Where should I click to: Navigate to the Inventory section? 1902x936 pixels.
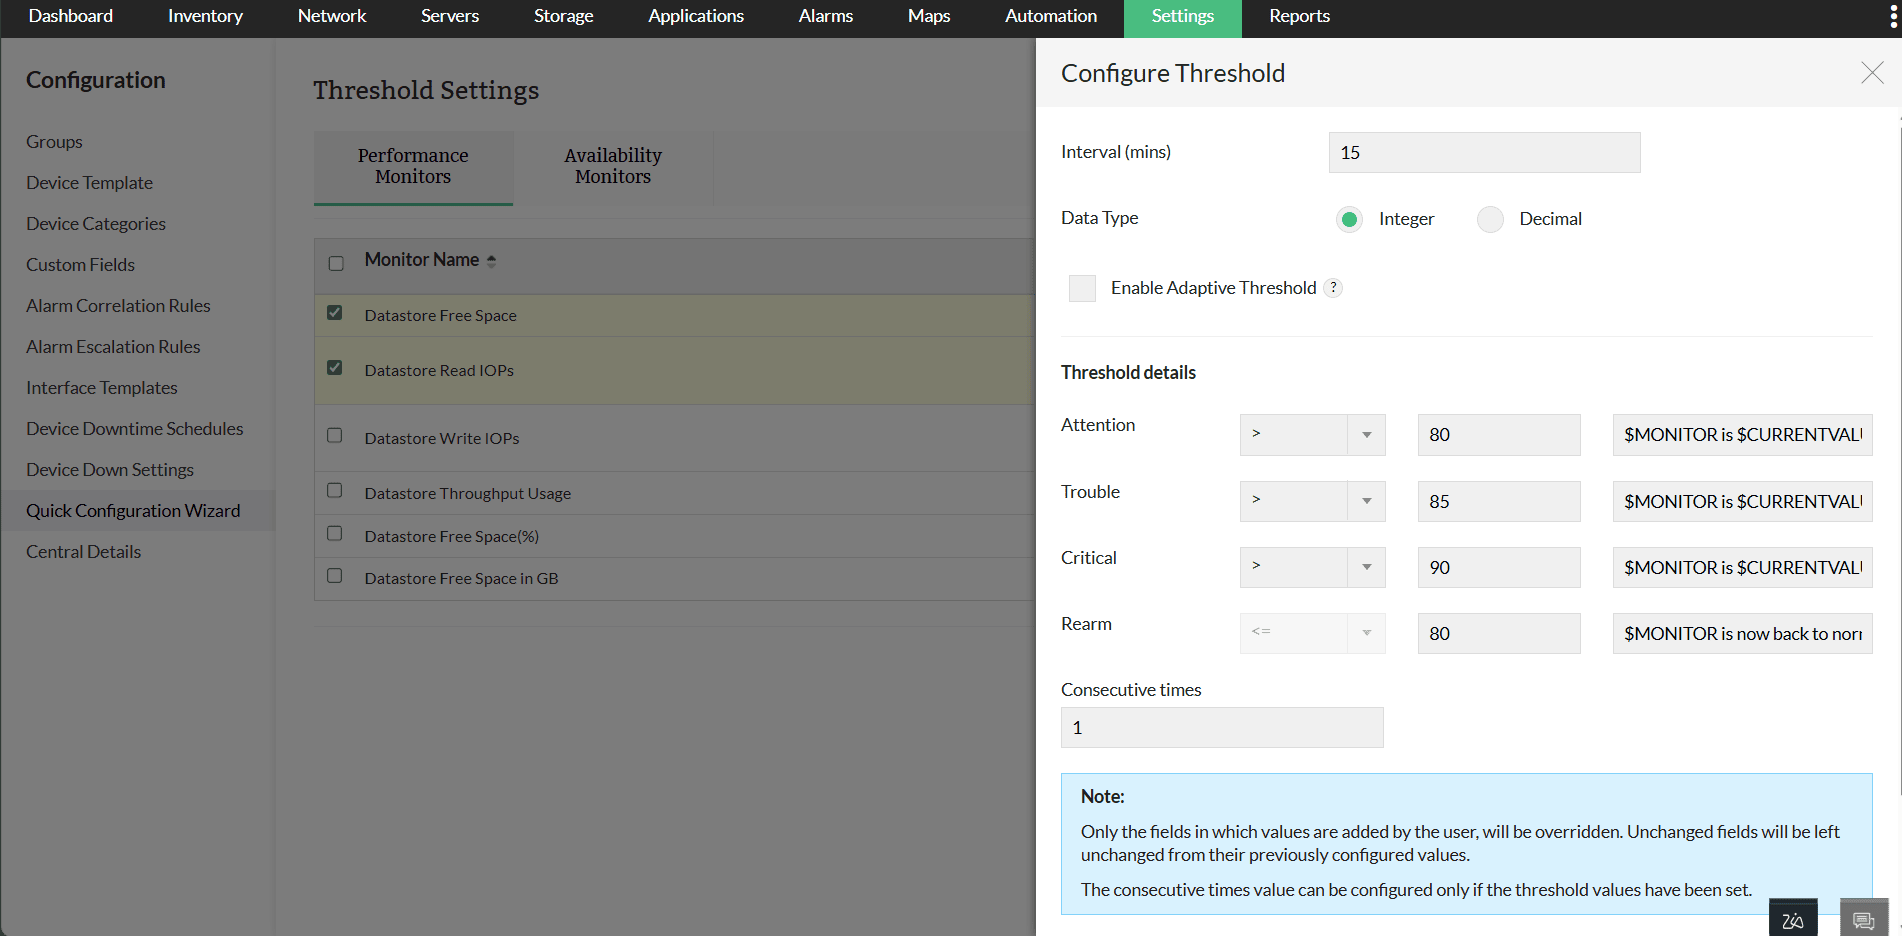point(204,16)
